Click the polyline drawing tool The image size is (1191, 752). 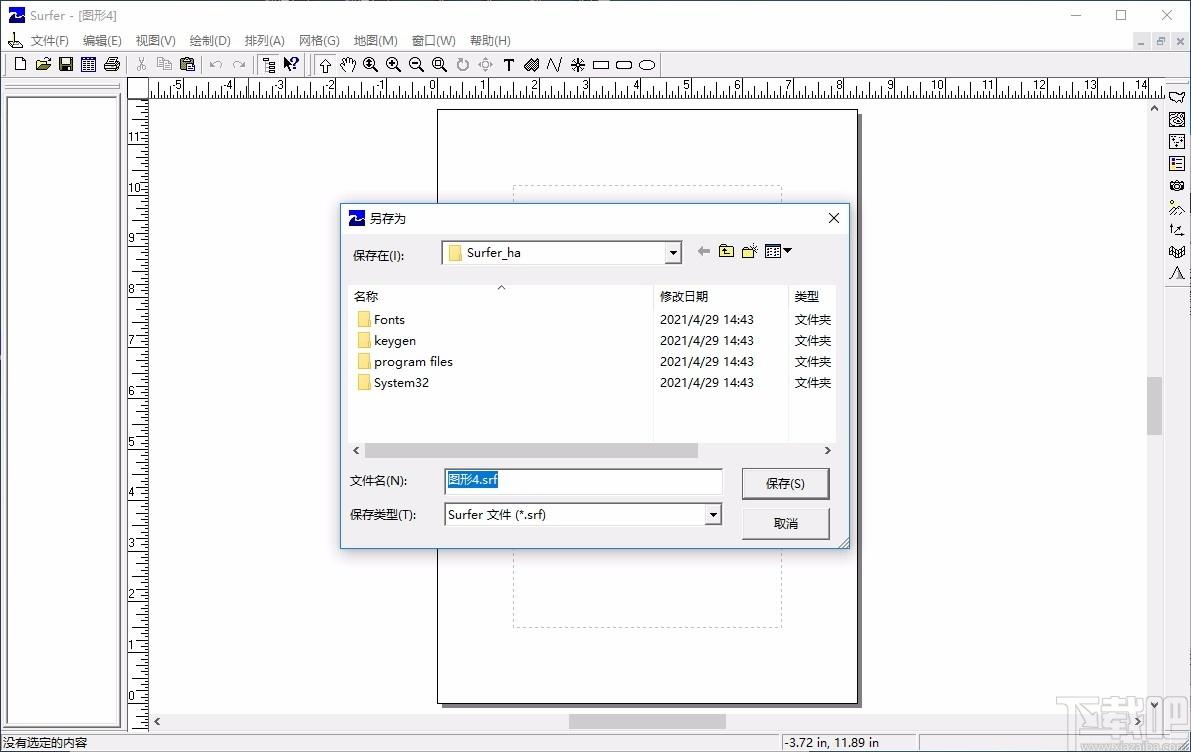point(554,65)
